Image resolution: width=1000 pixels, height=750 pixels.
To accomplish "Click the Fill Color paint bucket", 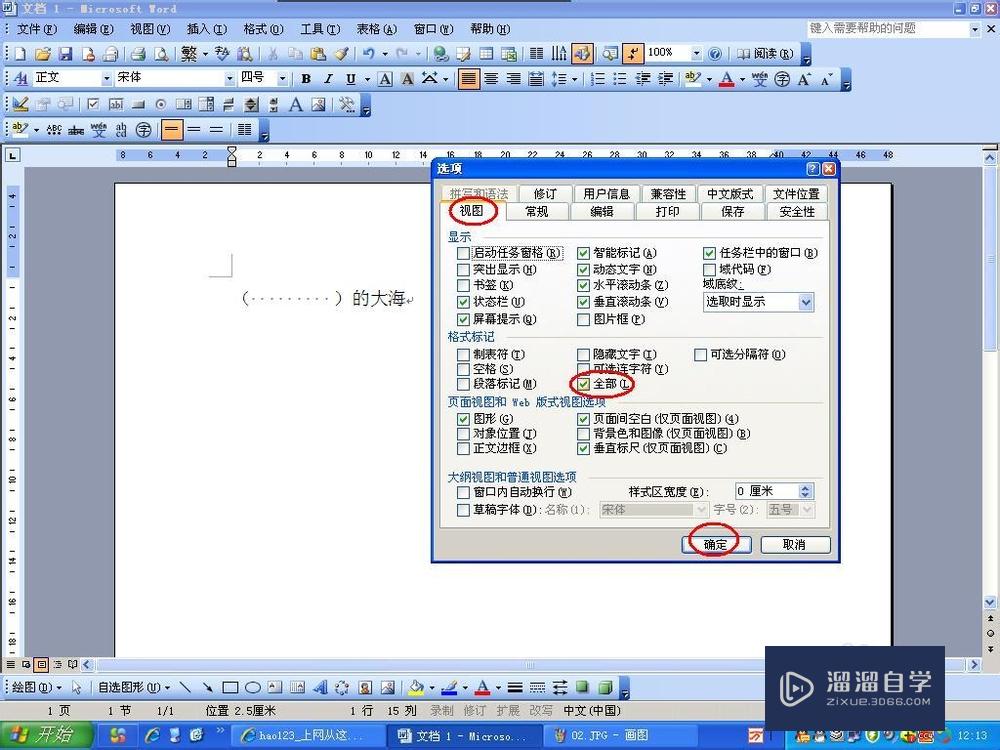I will [x=416, y=688].
